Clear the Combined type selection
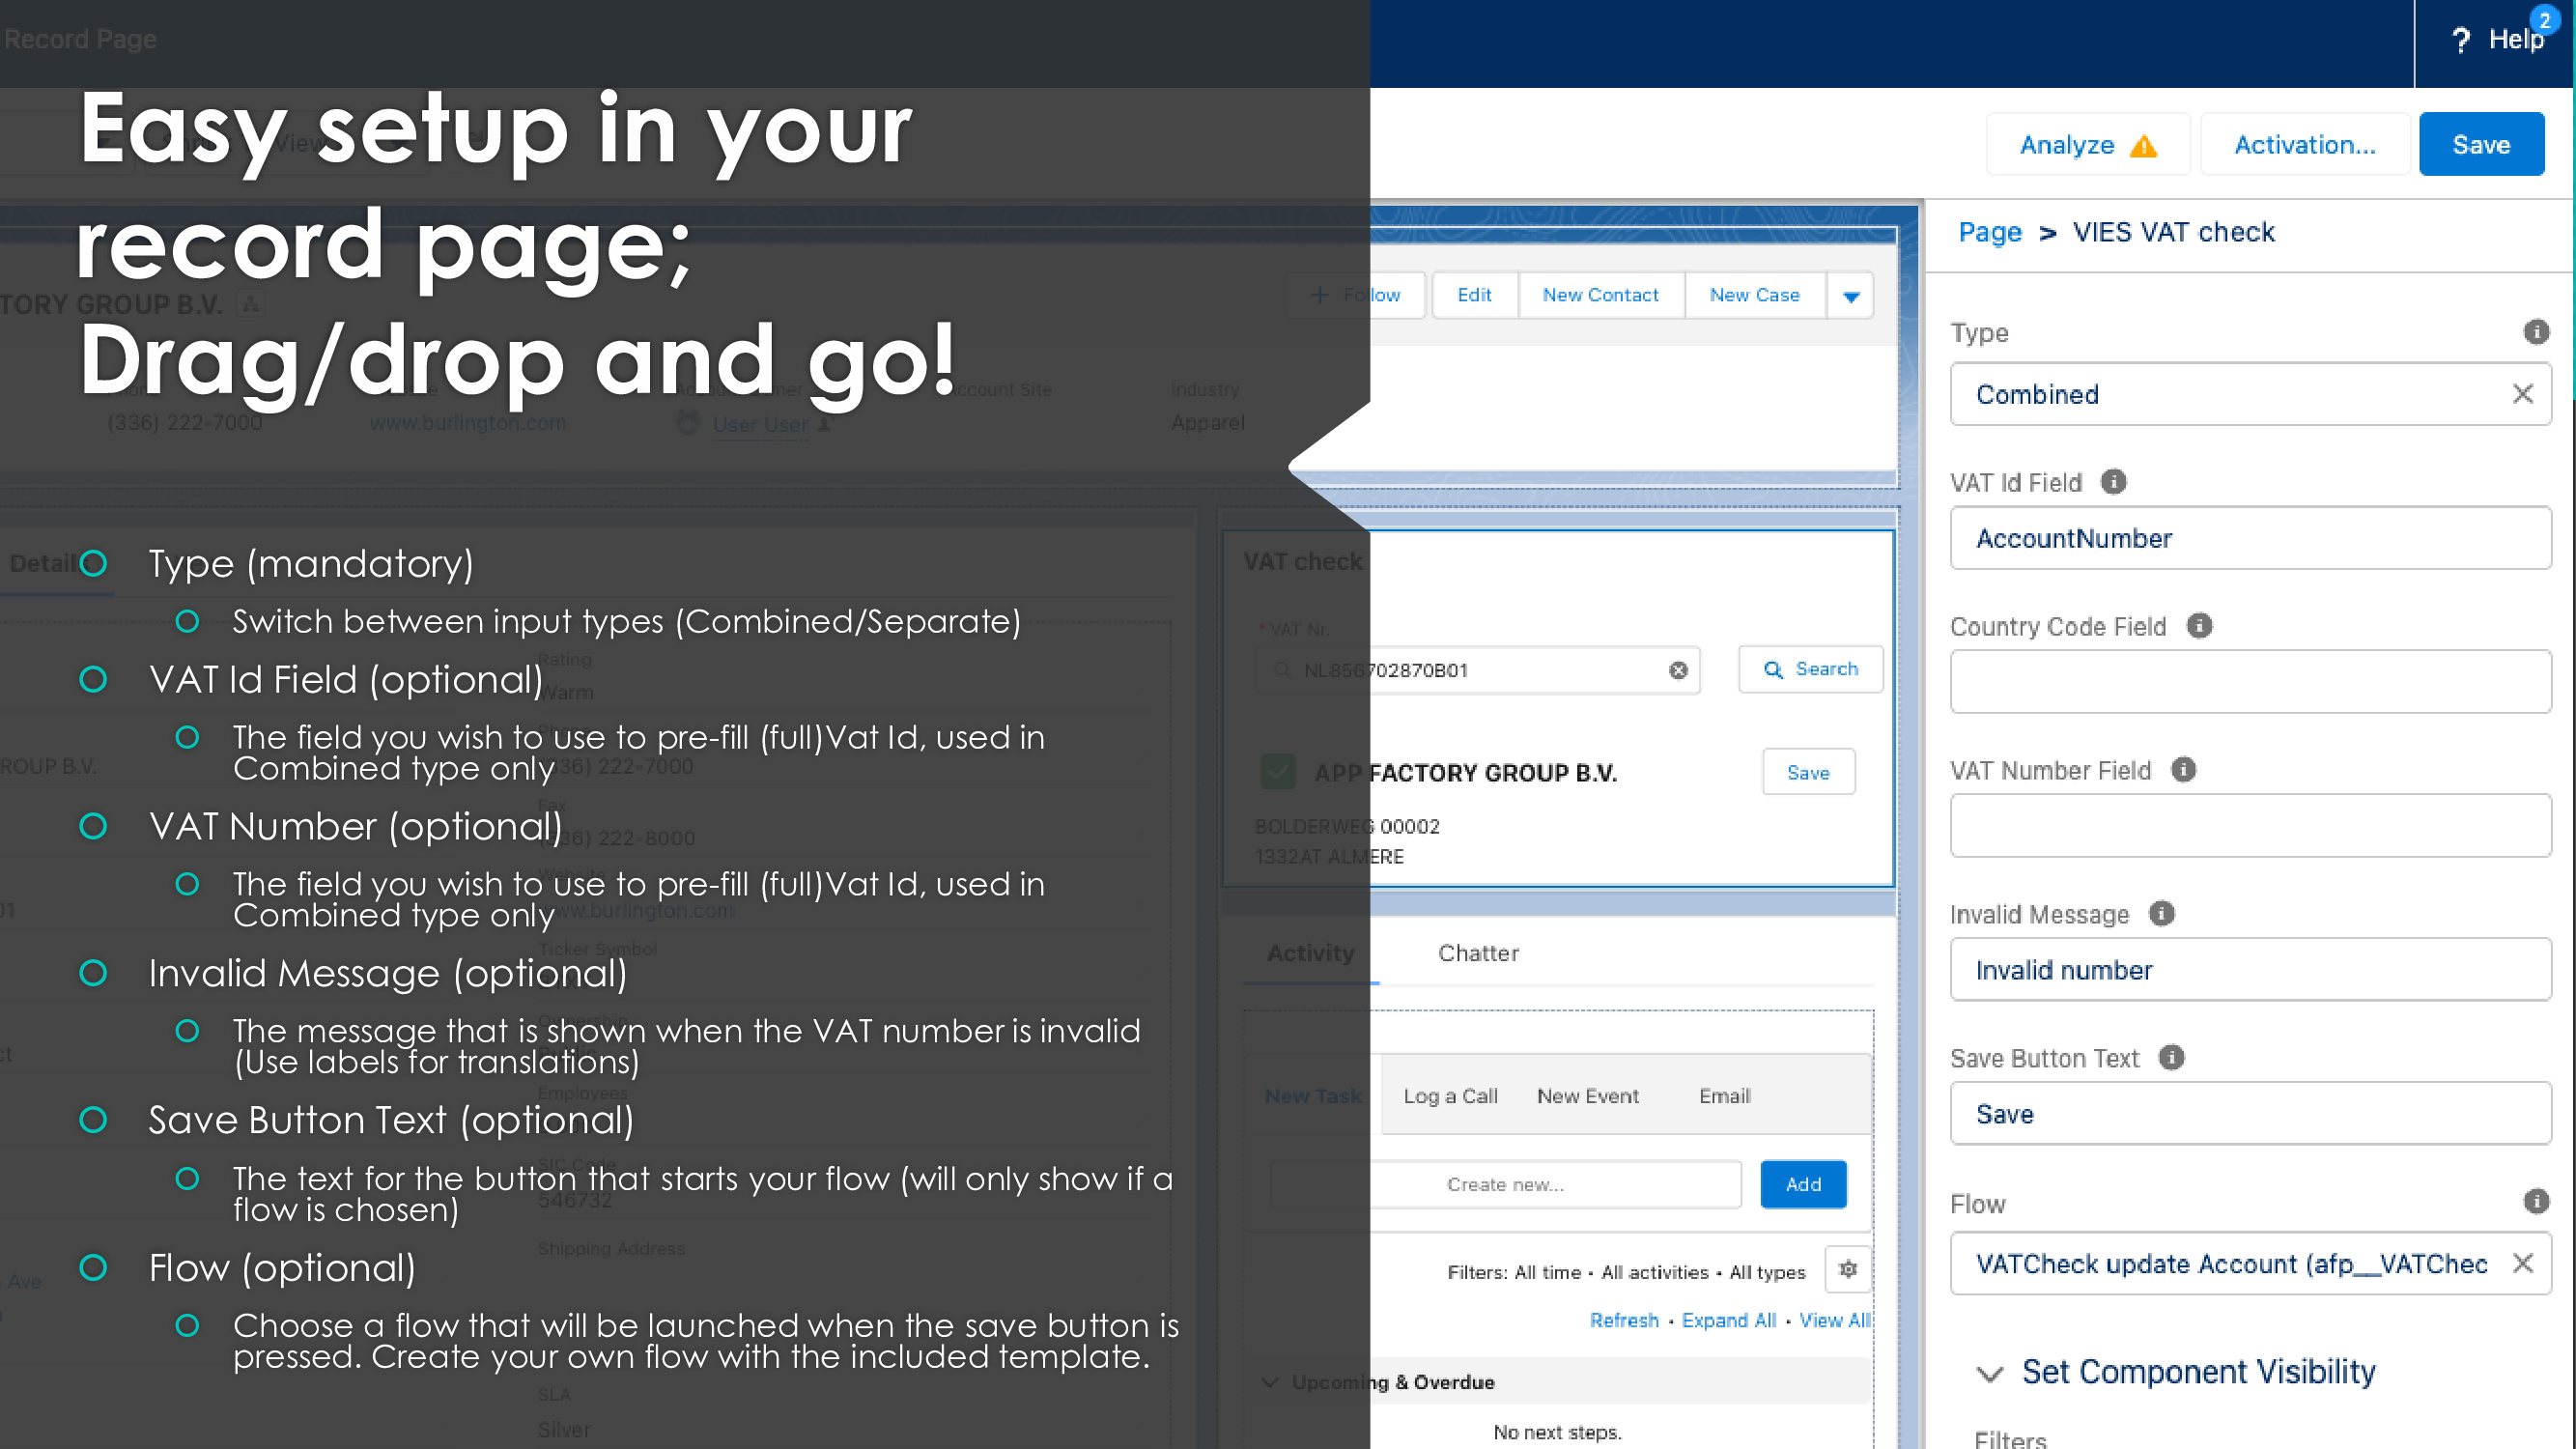The width and height of the screenshot is (2576, 1449). tap(2522, 394)
